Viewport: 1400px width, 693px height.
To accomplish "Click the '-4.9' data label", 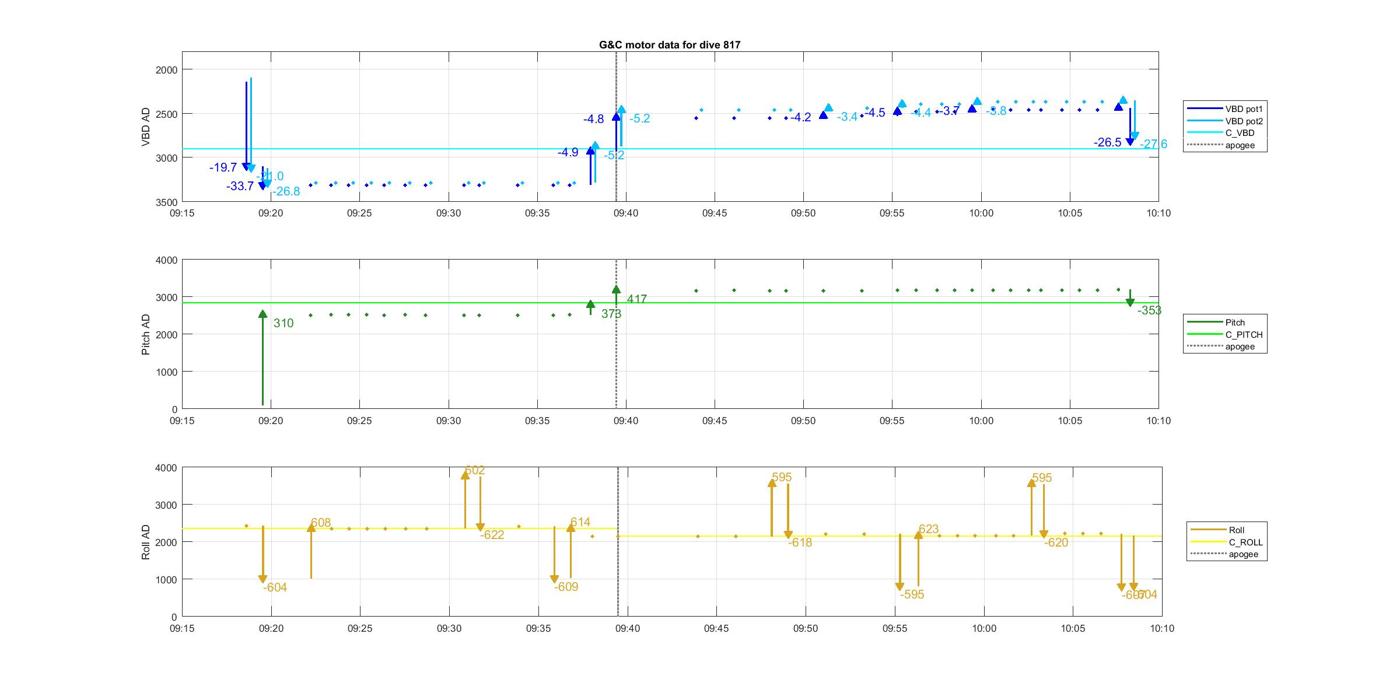I will click(568, 152).
